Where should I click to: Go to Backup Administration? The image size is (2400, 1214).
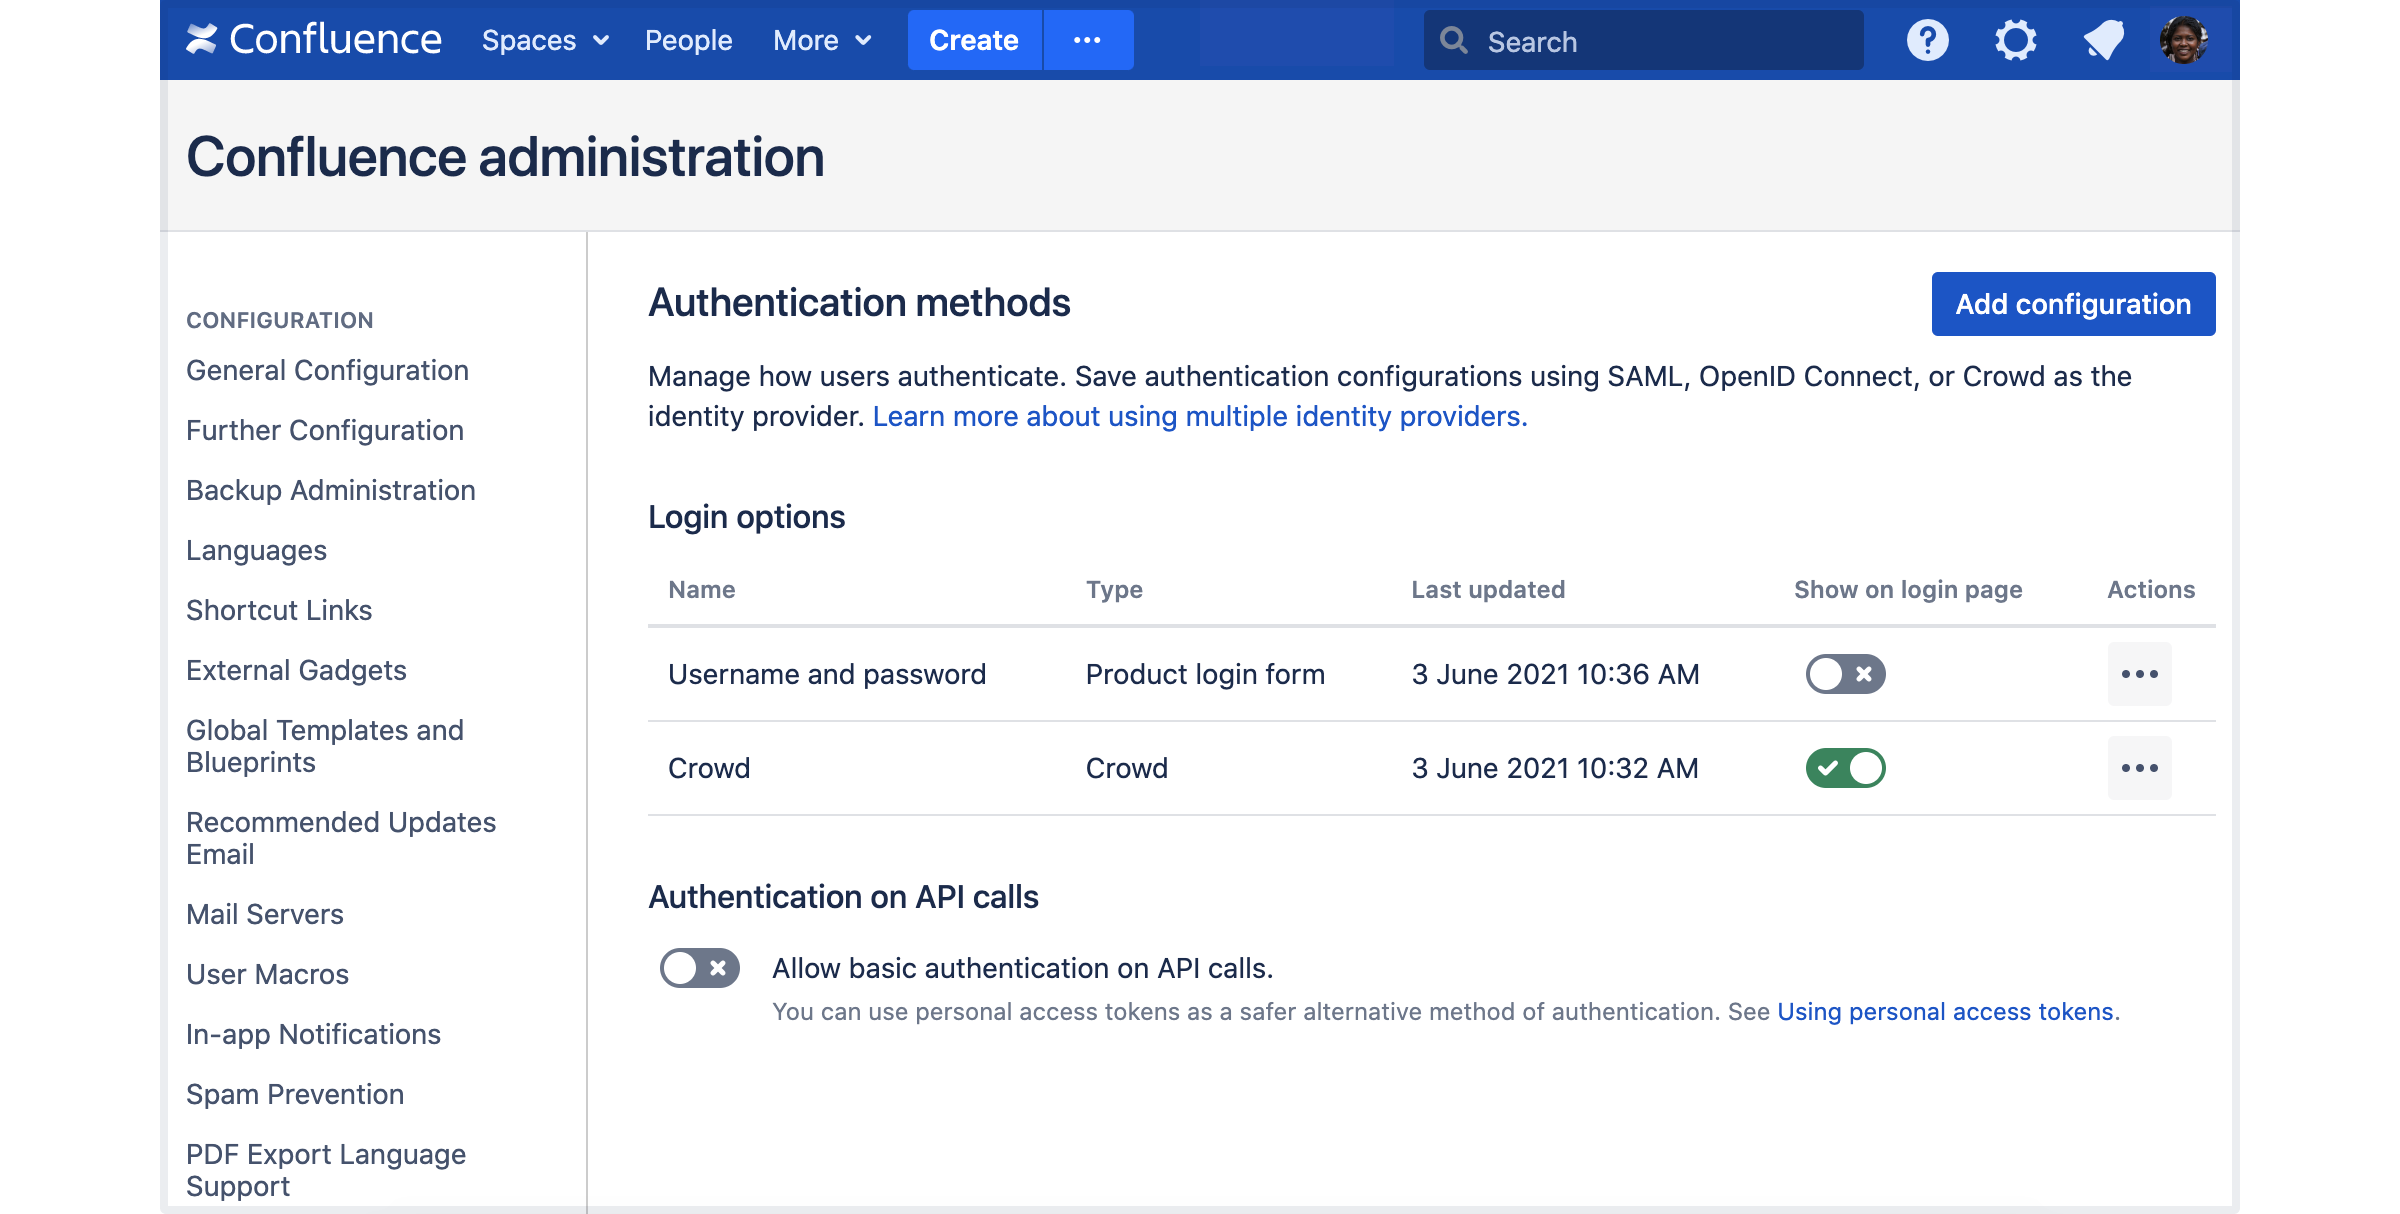click(x=330, y=490)
